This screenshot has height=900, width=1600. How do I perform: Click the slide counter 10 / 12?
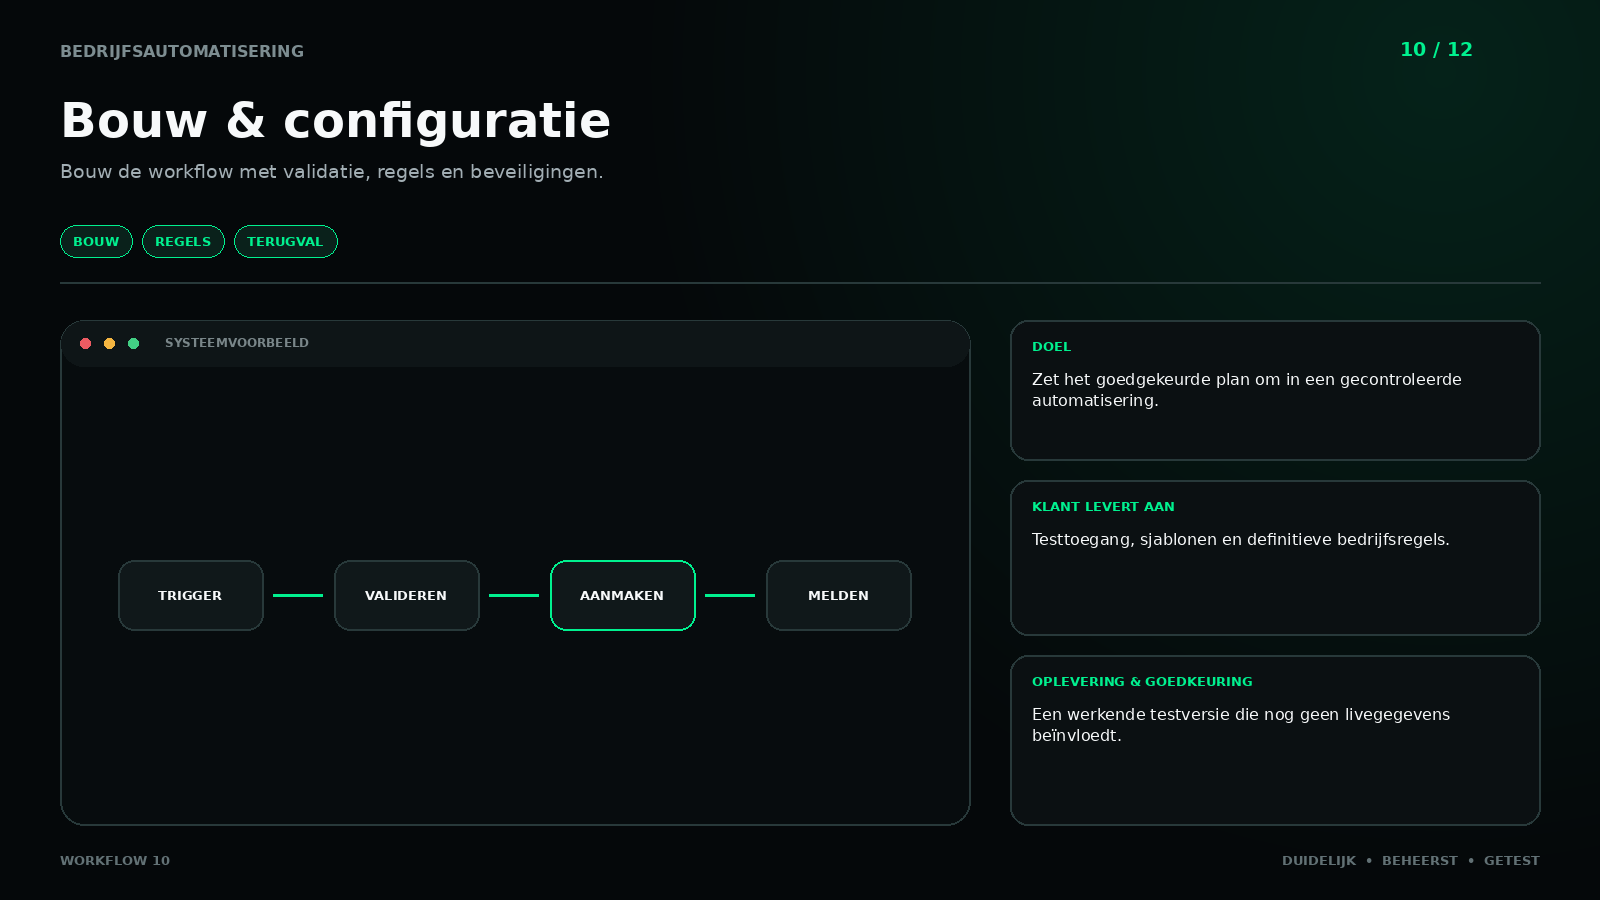click(x=1436, y=50)
